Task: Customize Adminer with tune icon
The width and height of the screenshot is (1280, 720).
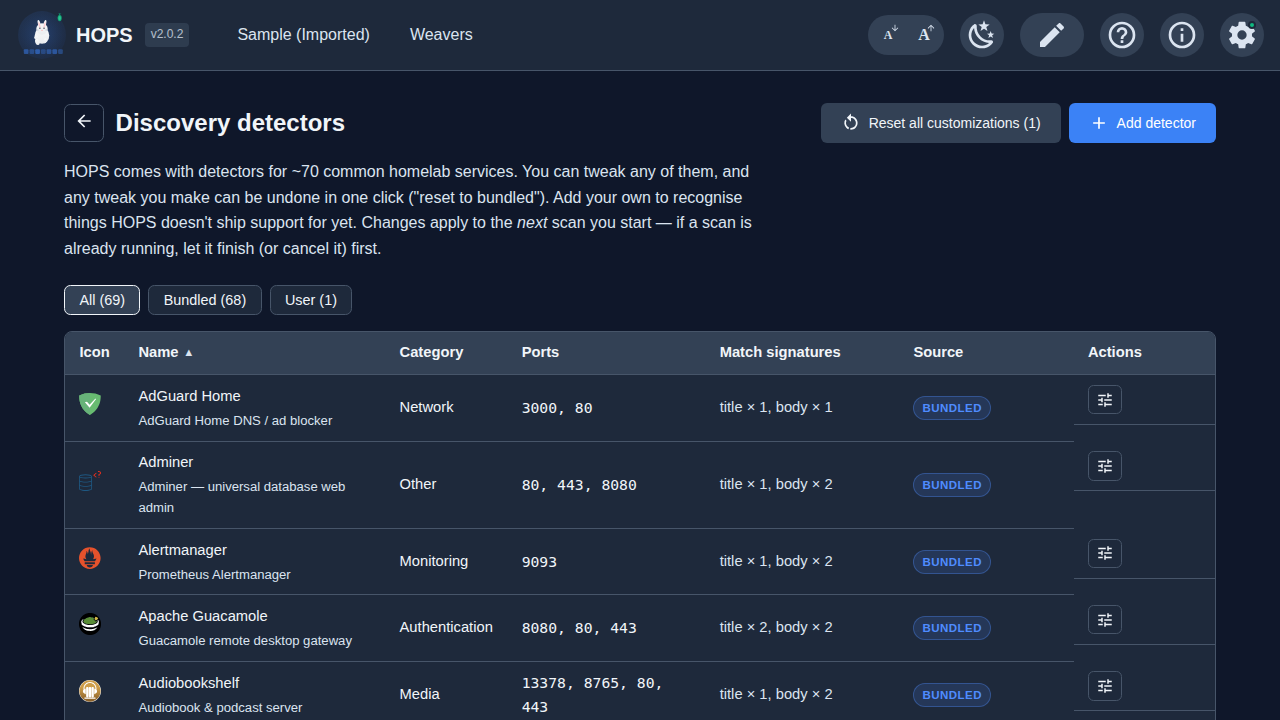Action: pyautogui.click(x=1105, y=466)
